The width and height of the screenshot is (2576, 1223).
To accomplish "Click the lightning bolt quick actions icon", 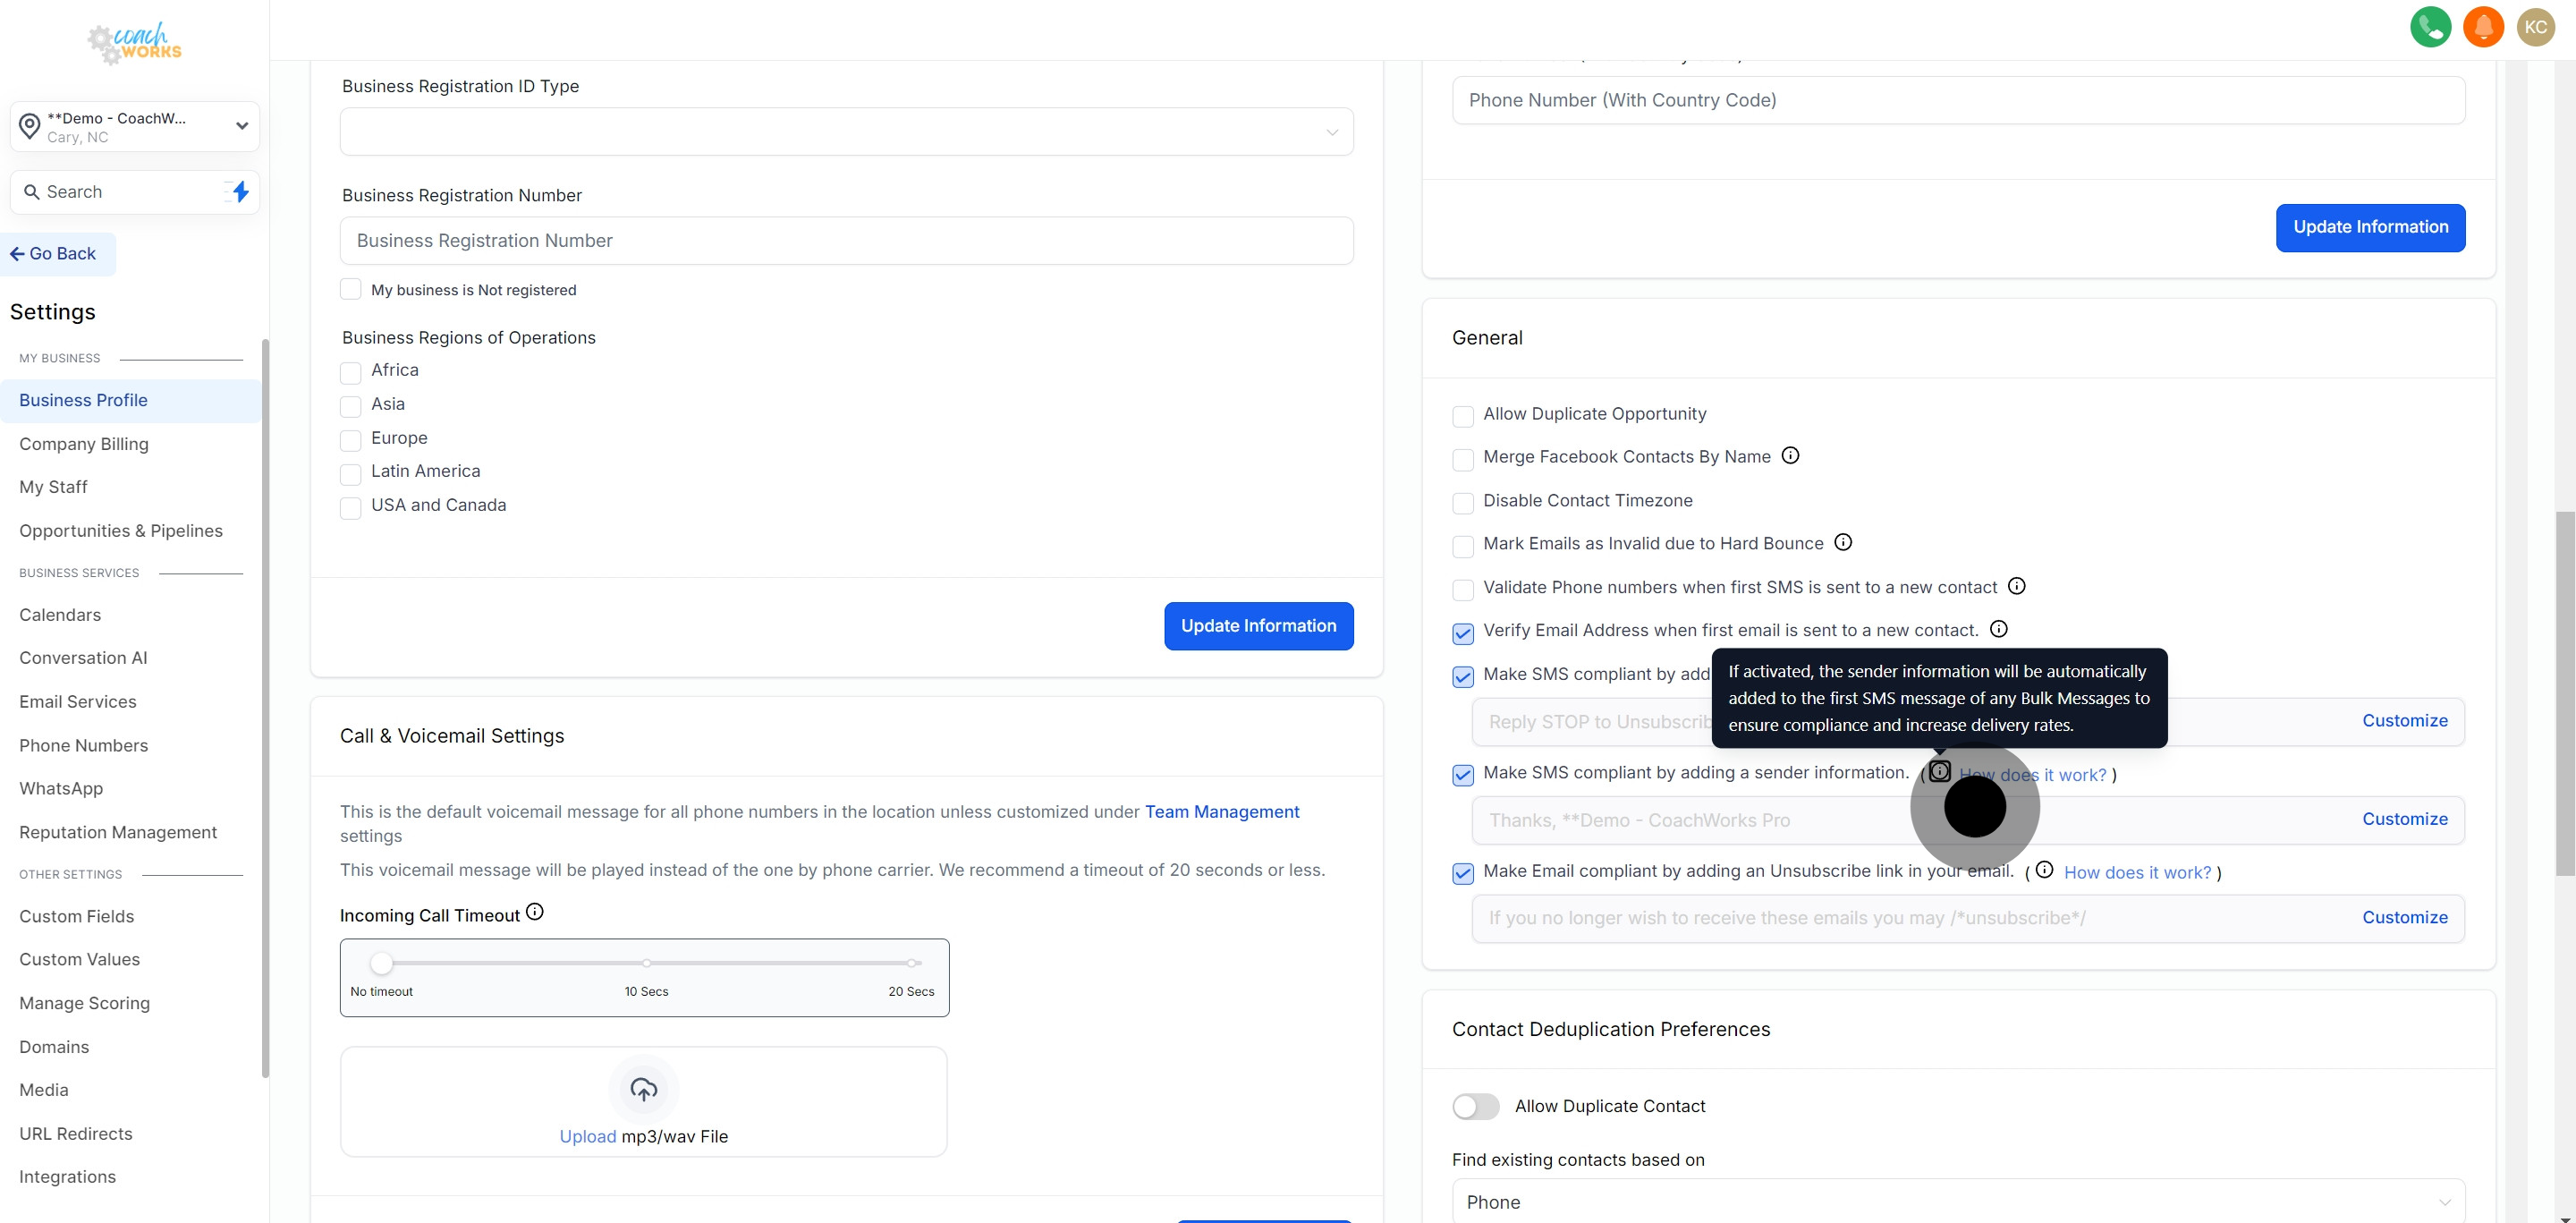I will [240, 191].
